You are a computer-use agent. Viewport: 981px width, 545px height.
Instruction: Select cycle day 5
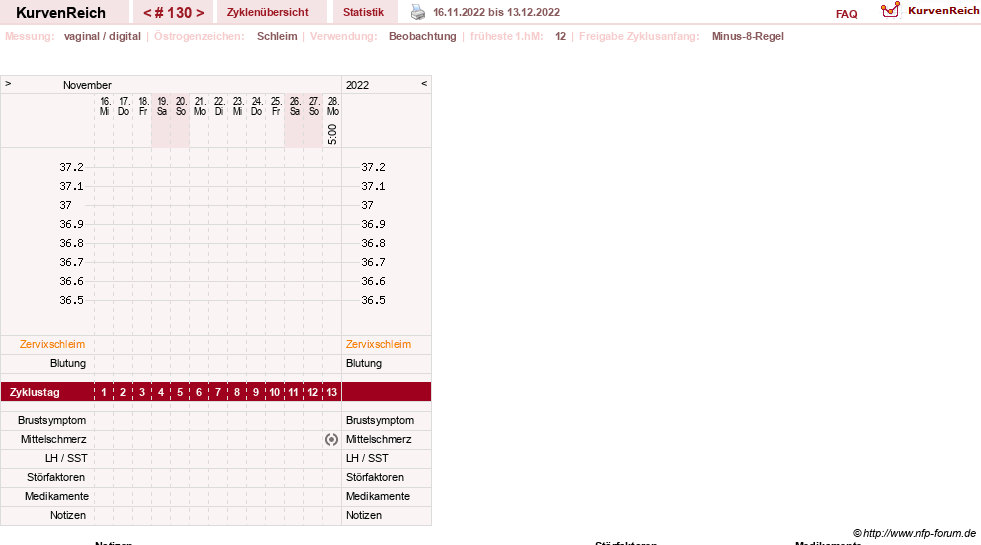[x=180, y=392]
